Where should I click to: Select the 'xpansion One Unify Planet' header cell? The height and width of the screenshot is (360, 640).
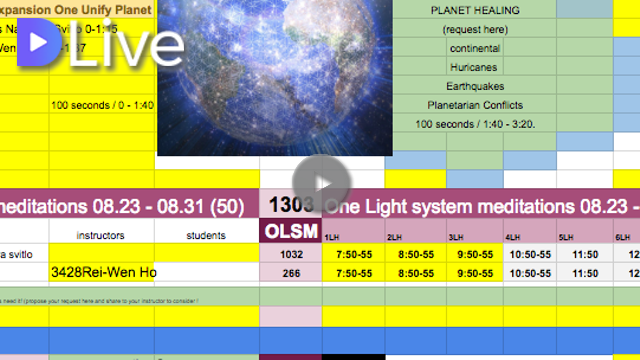77,9
